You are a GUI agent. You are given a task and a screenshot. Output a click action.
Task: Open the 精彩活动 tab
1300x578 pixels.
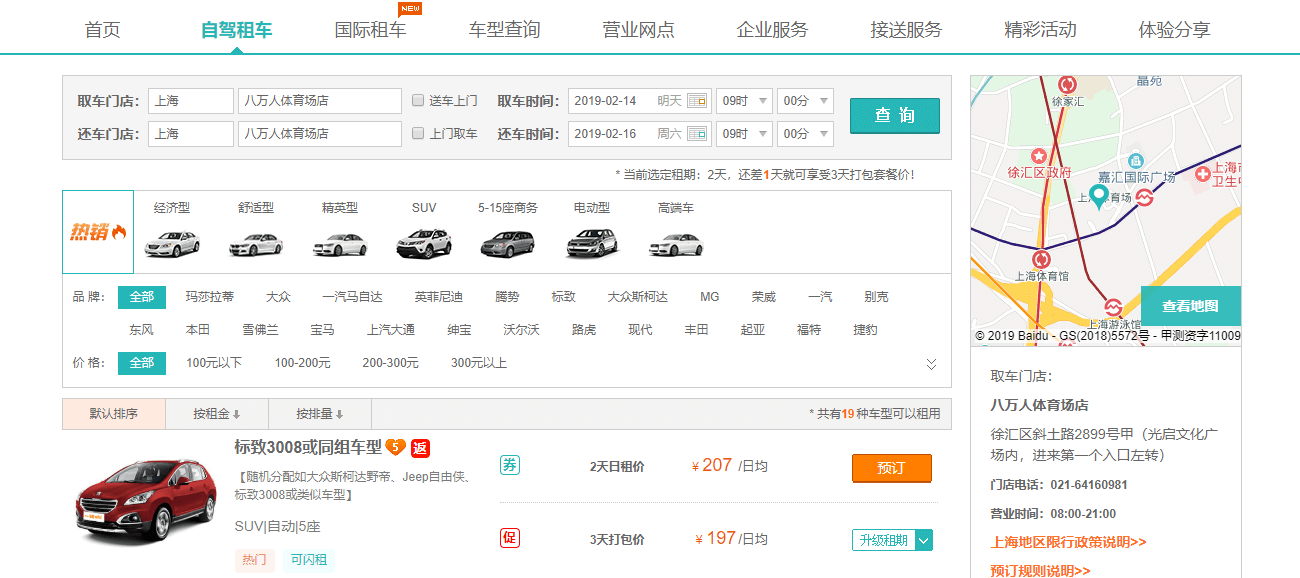pyautogui.click(x=1040, y=29)
